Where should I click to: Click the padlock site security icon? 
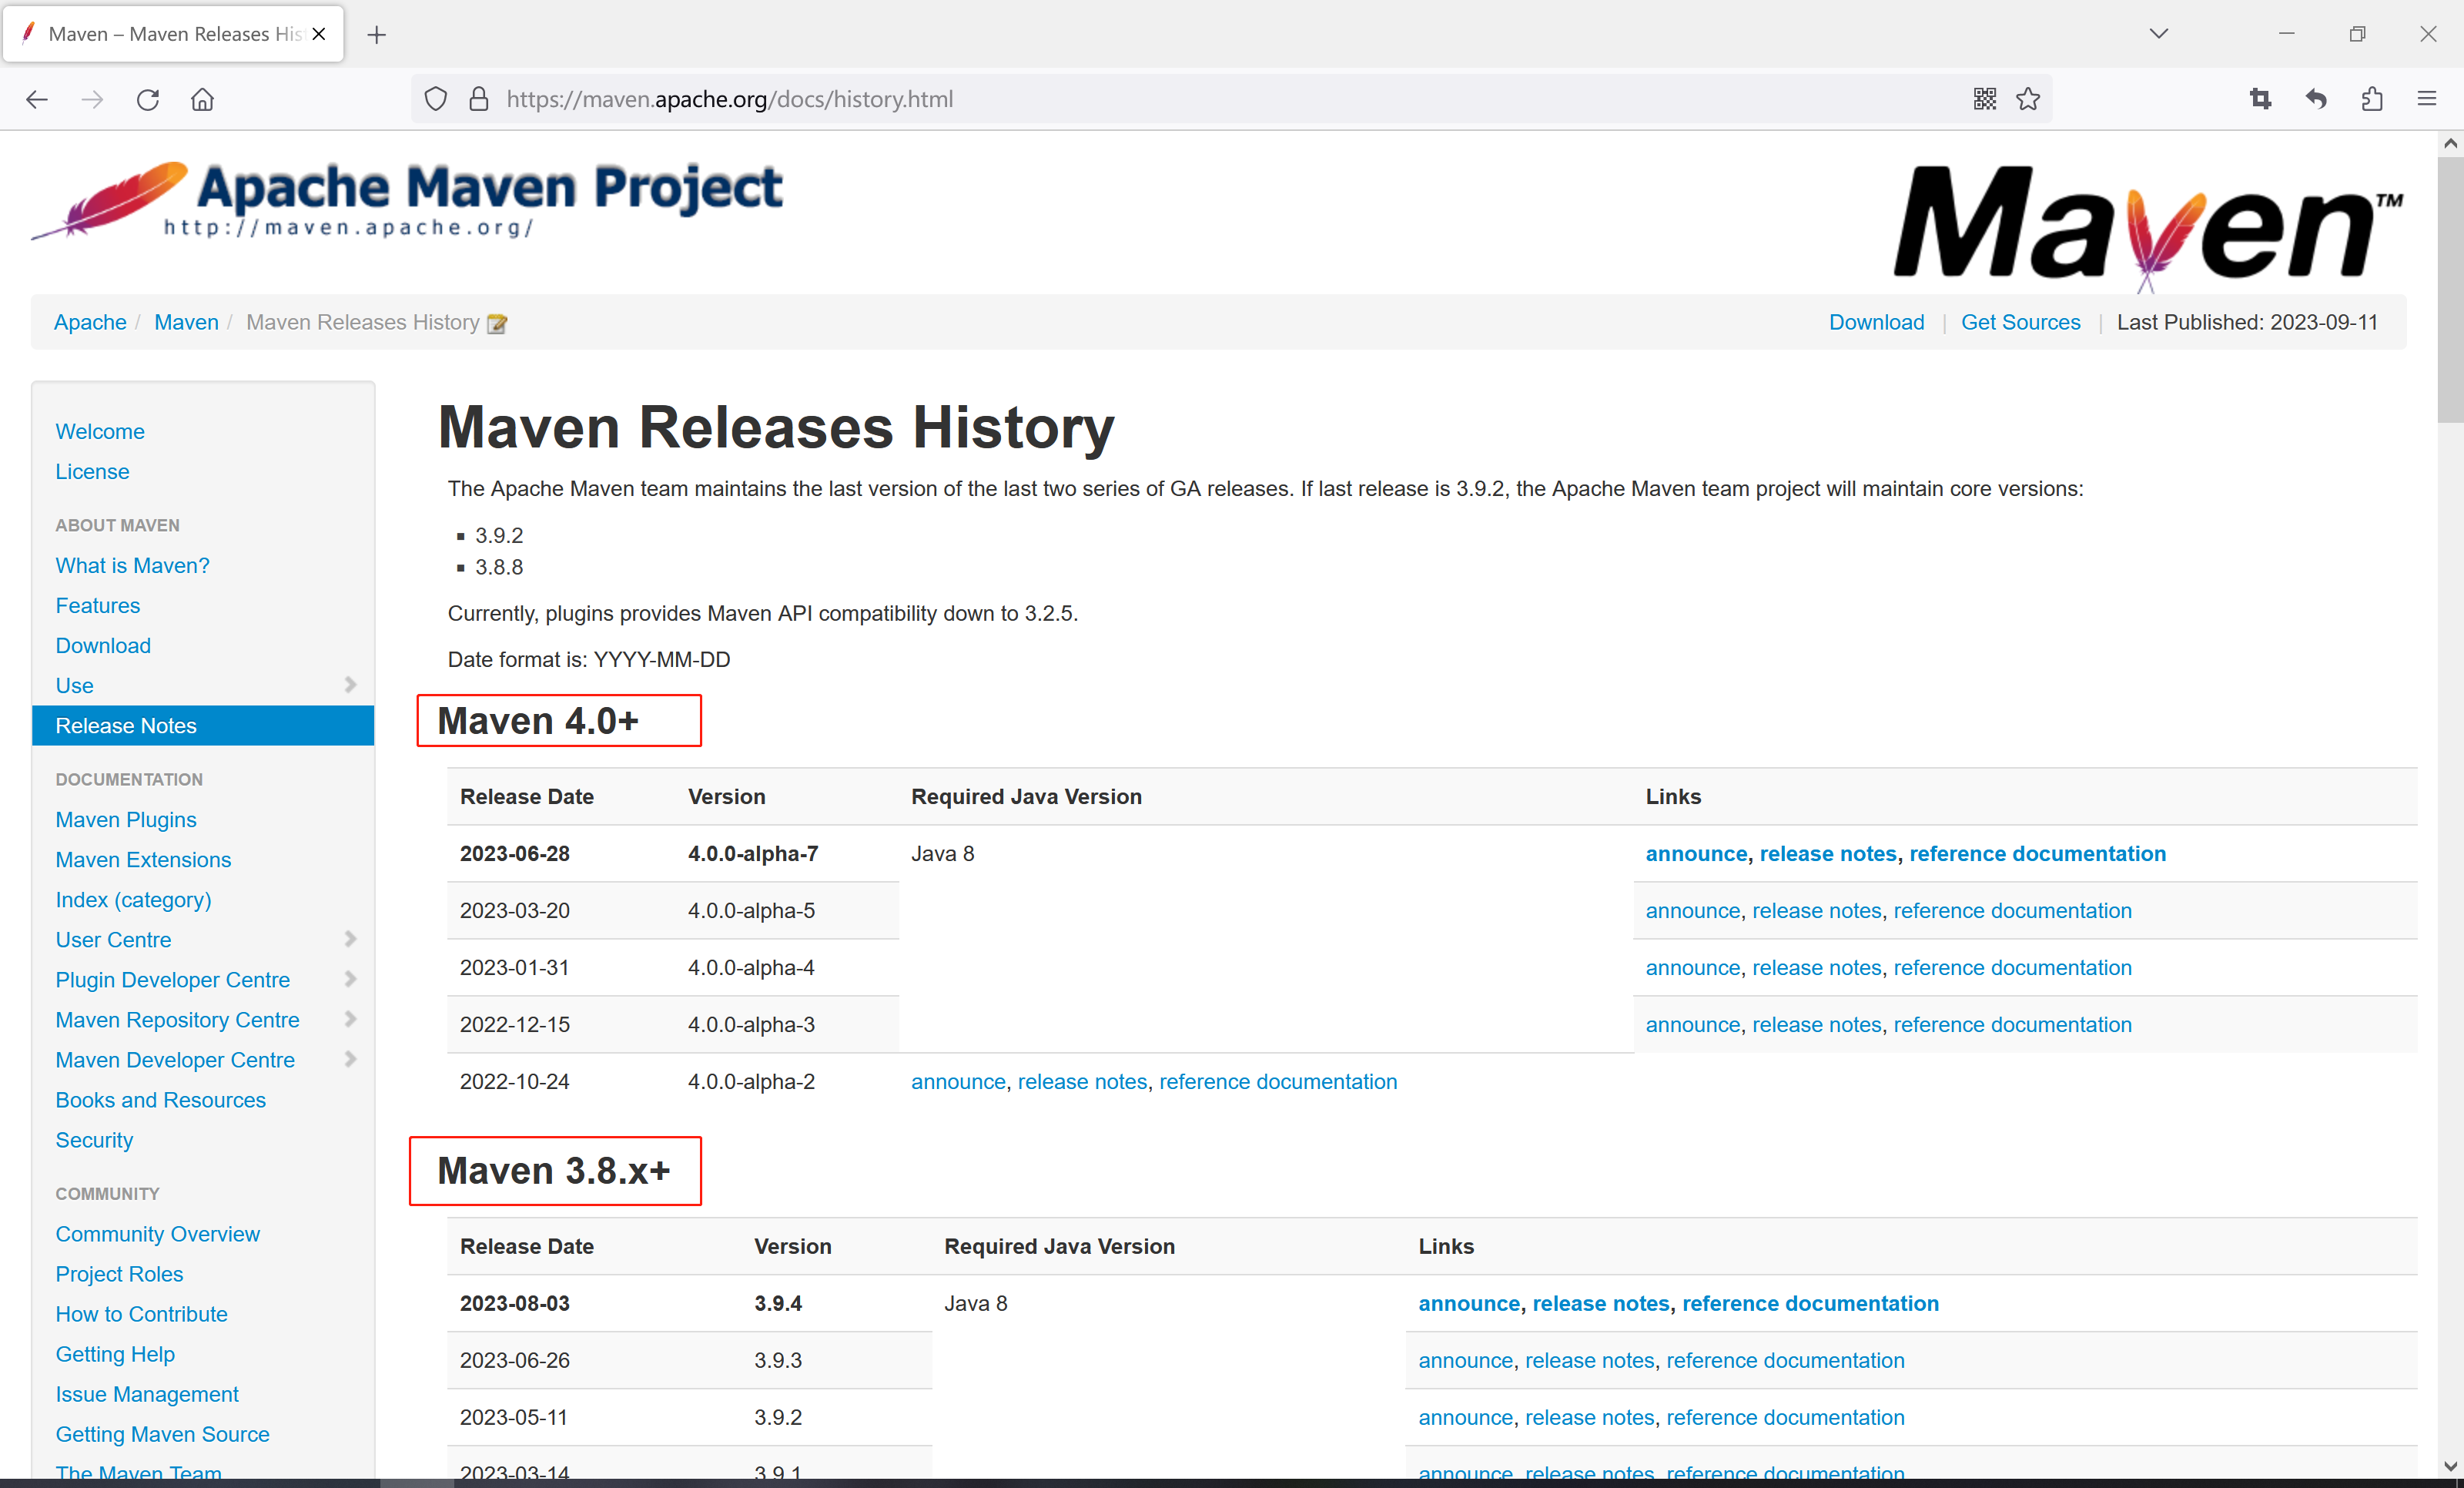[x=479, y=99]
